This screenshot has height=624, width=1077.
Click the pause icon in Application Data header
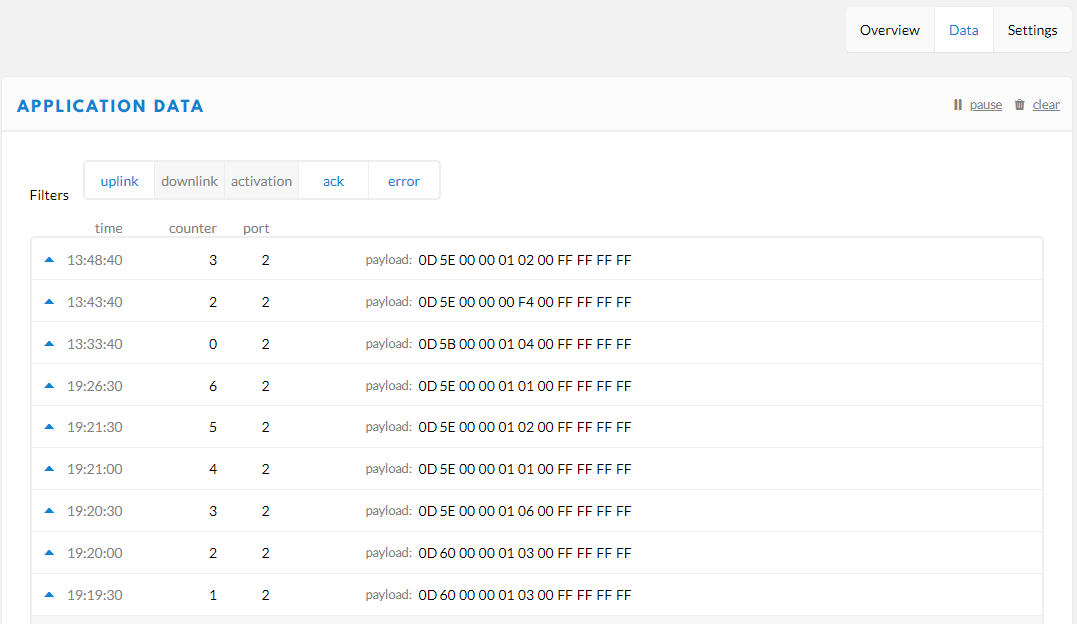pyautogui.click(x=957, y=105)
